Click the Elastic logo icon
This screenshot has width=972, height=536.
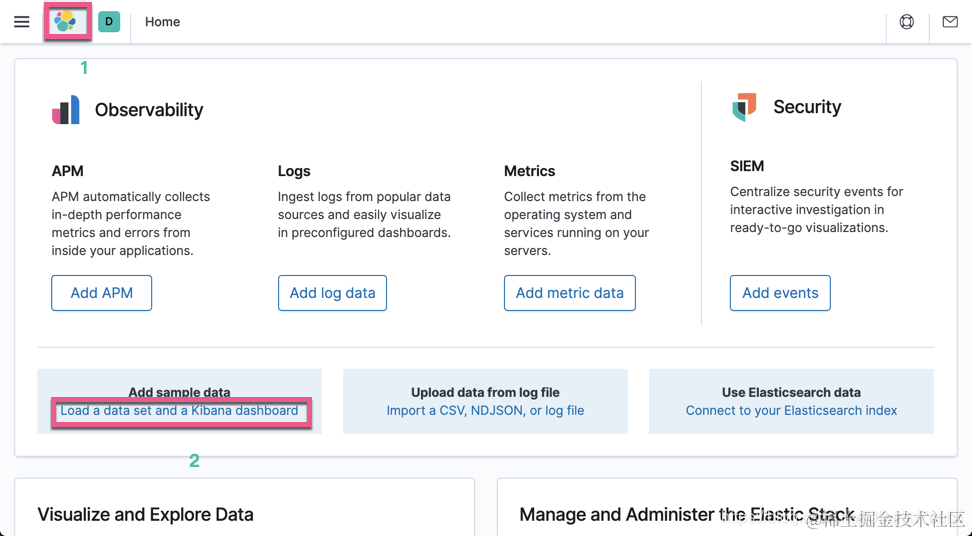coord(66,21)
